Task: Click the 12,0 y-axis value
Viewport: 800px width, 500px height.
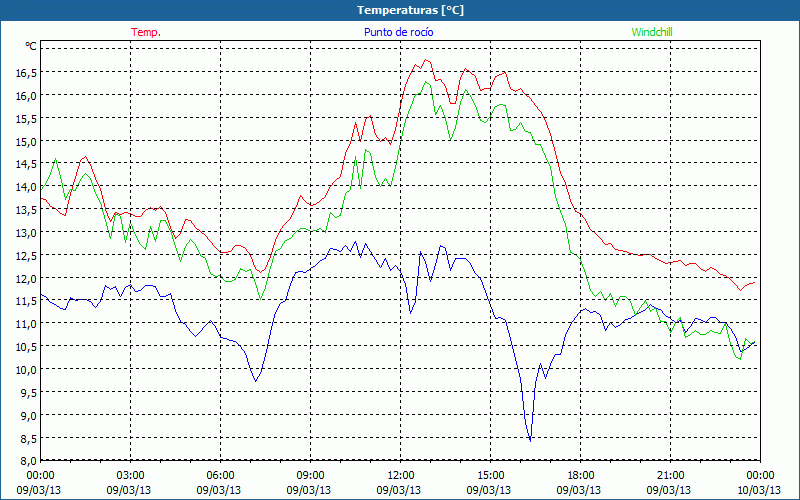Action: coord(26,279)
